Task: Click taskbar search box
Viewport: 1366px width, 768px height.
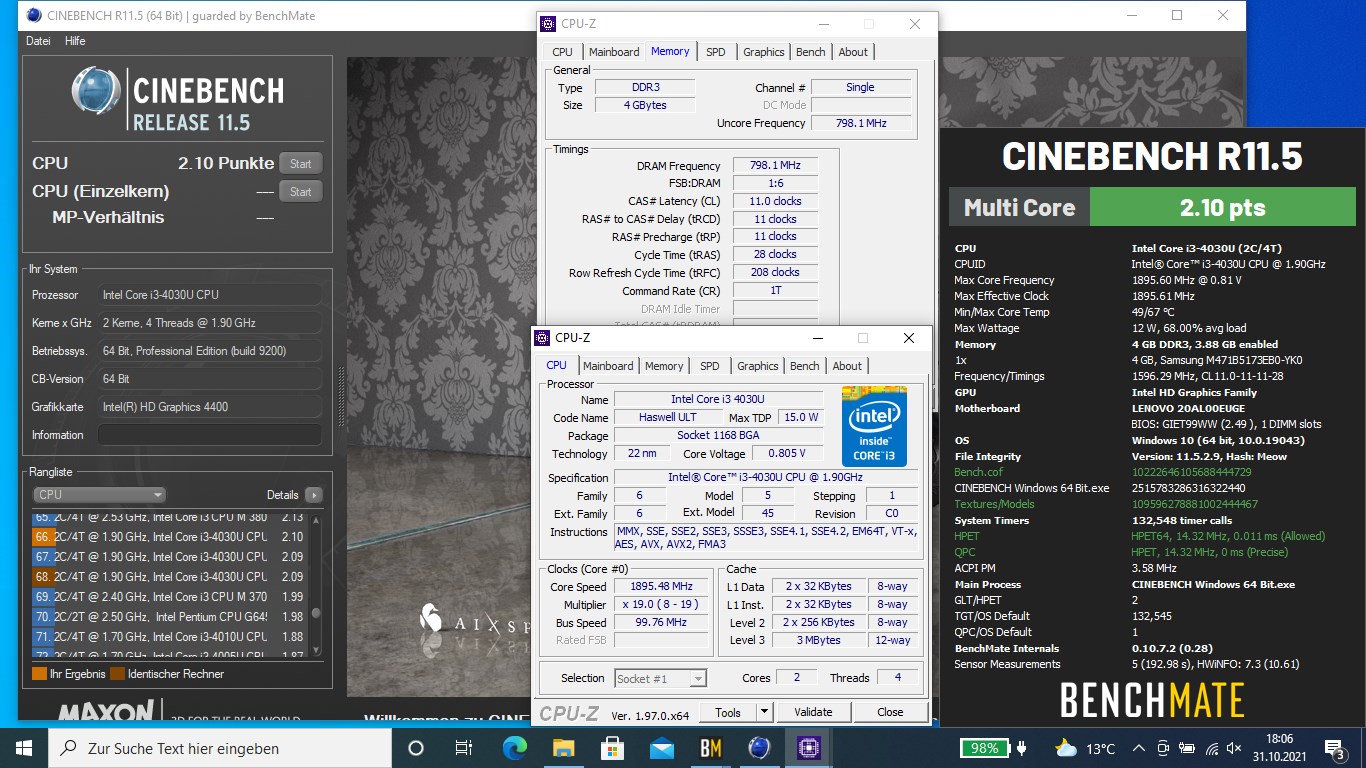Action: click(220, 748)
